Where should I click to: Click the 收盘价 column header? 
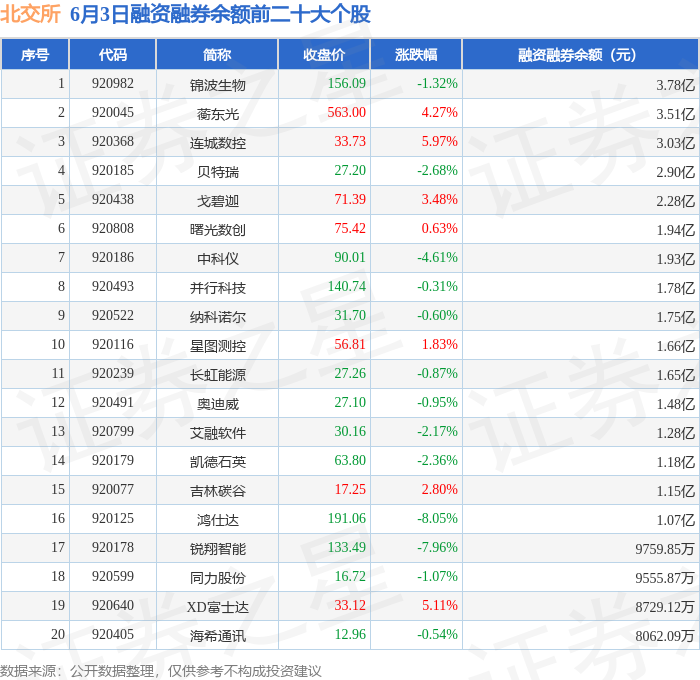pyautogui.click(x=324, y=54)
